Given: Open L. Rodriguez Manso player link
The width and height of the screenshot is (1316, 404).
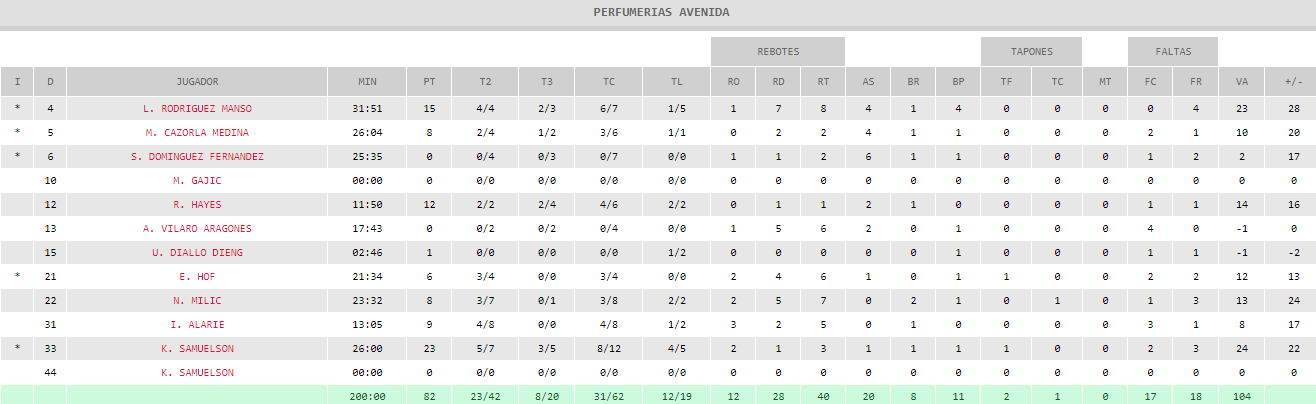Looking at the screenshot, I should pos(197,108).
